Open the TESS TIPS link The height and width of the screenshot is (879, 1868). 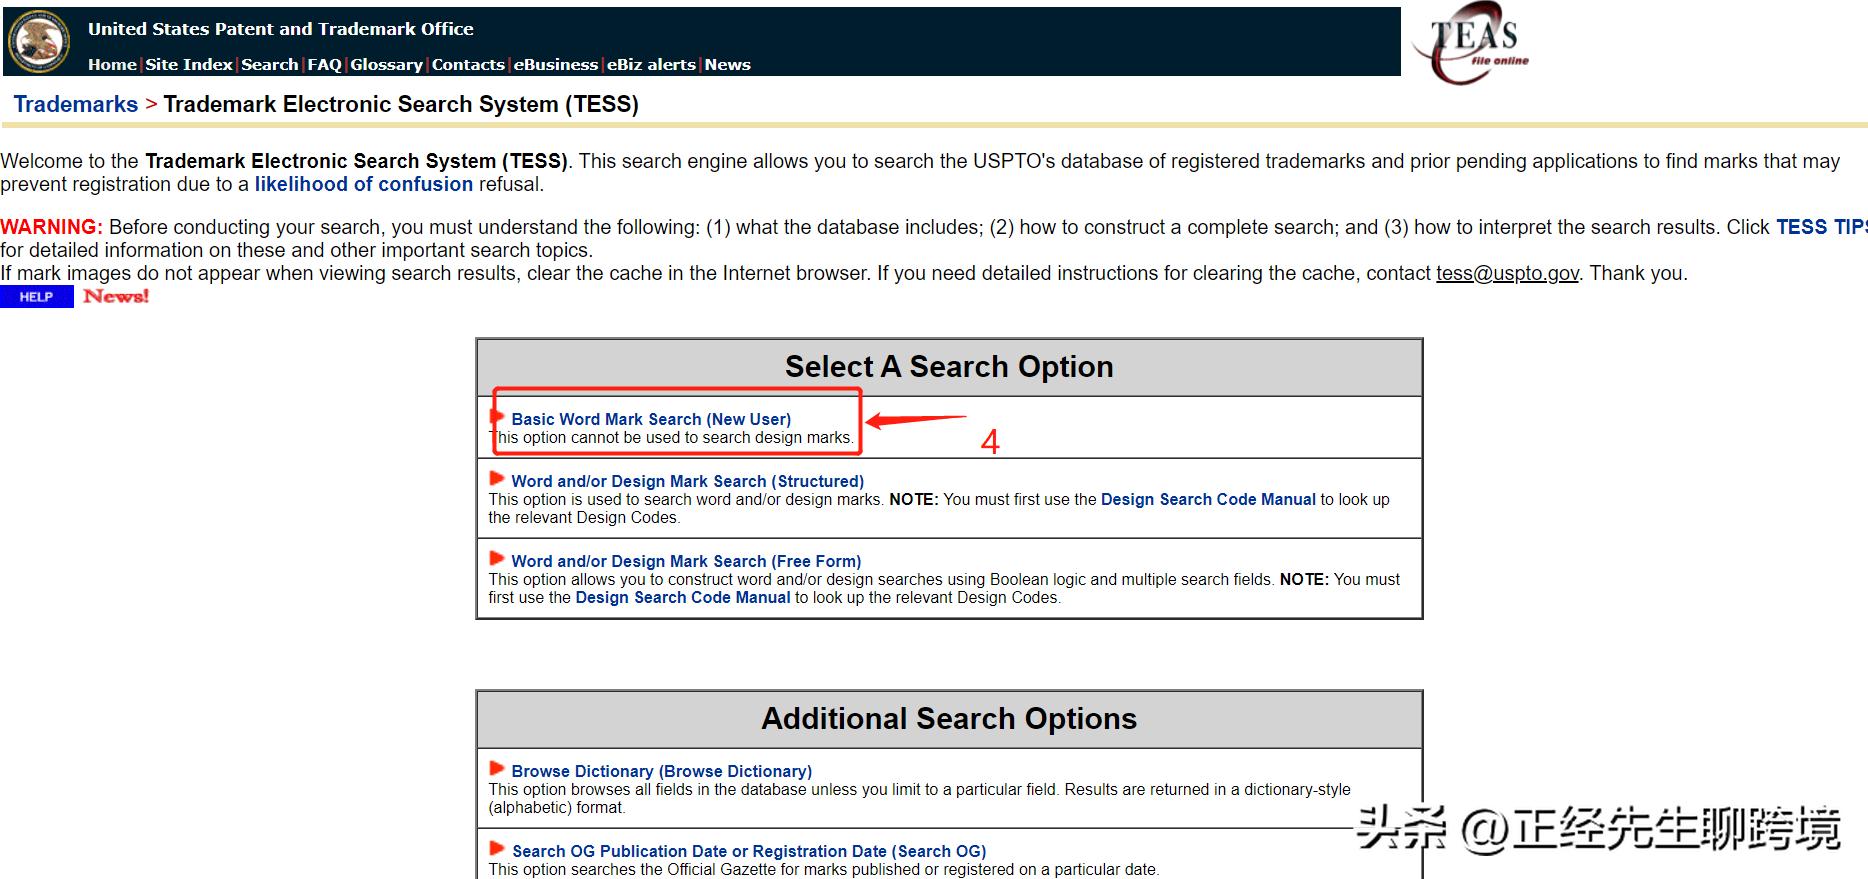[1820, 227]
